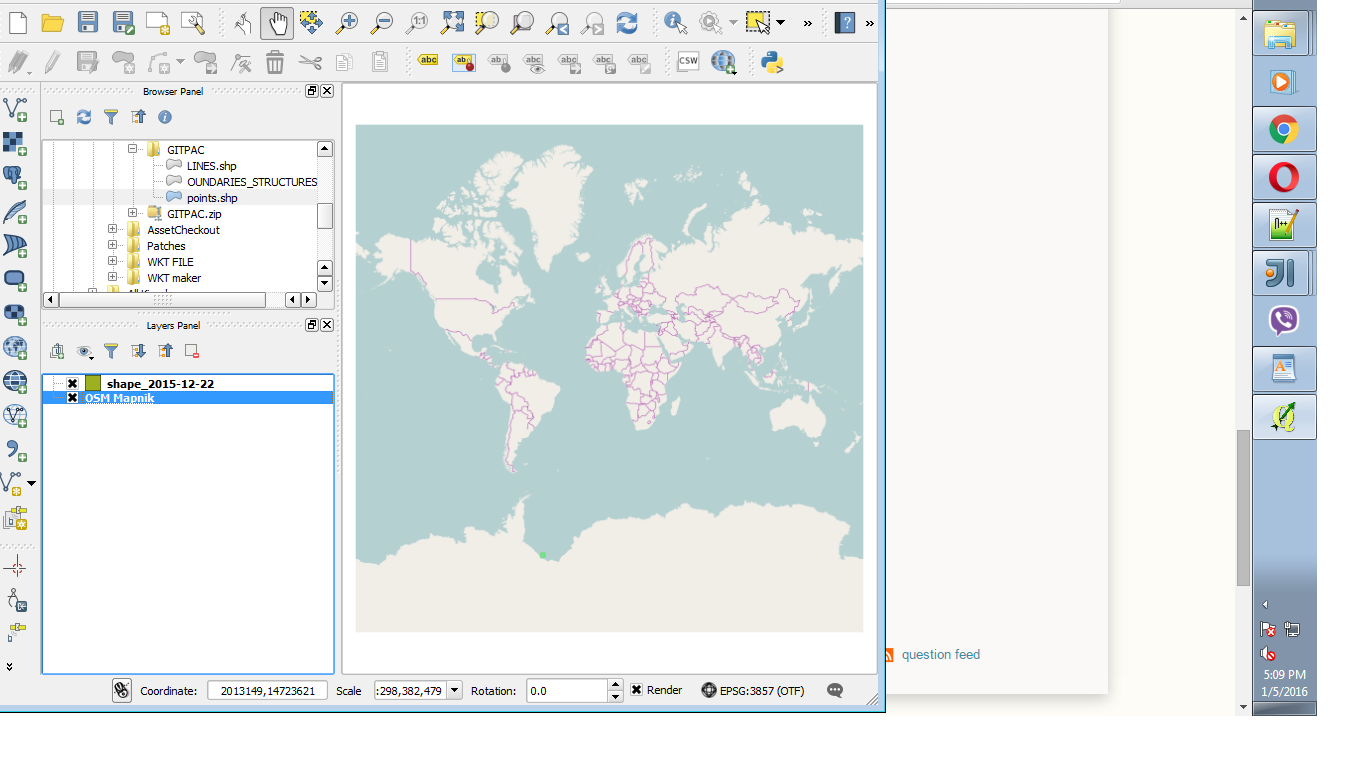Image resolution: width=1366 pixels, height=768 pixels.
Task: Click the Coordinate input field
Action: 267,690
